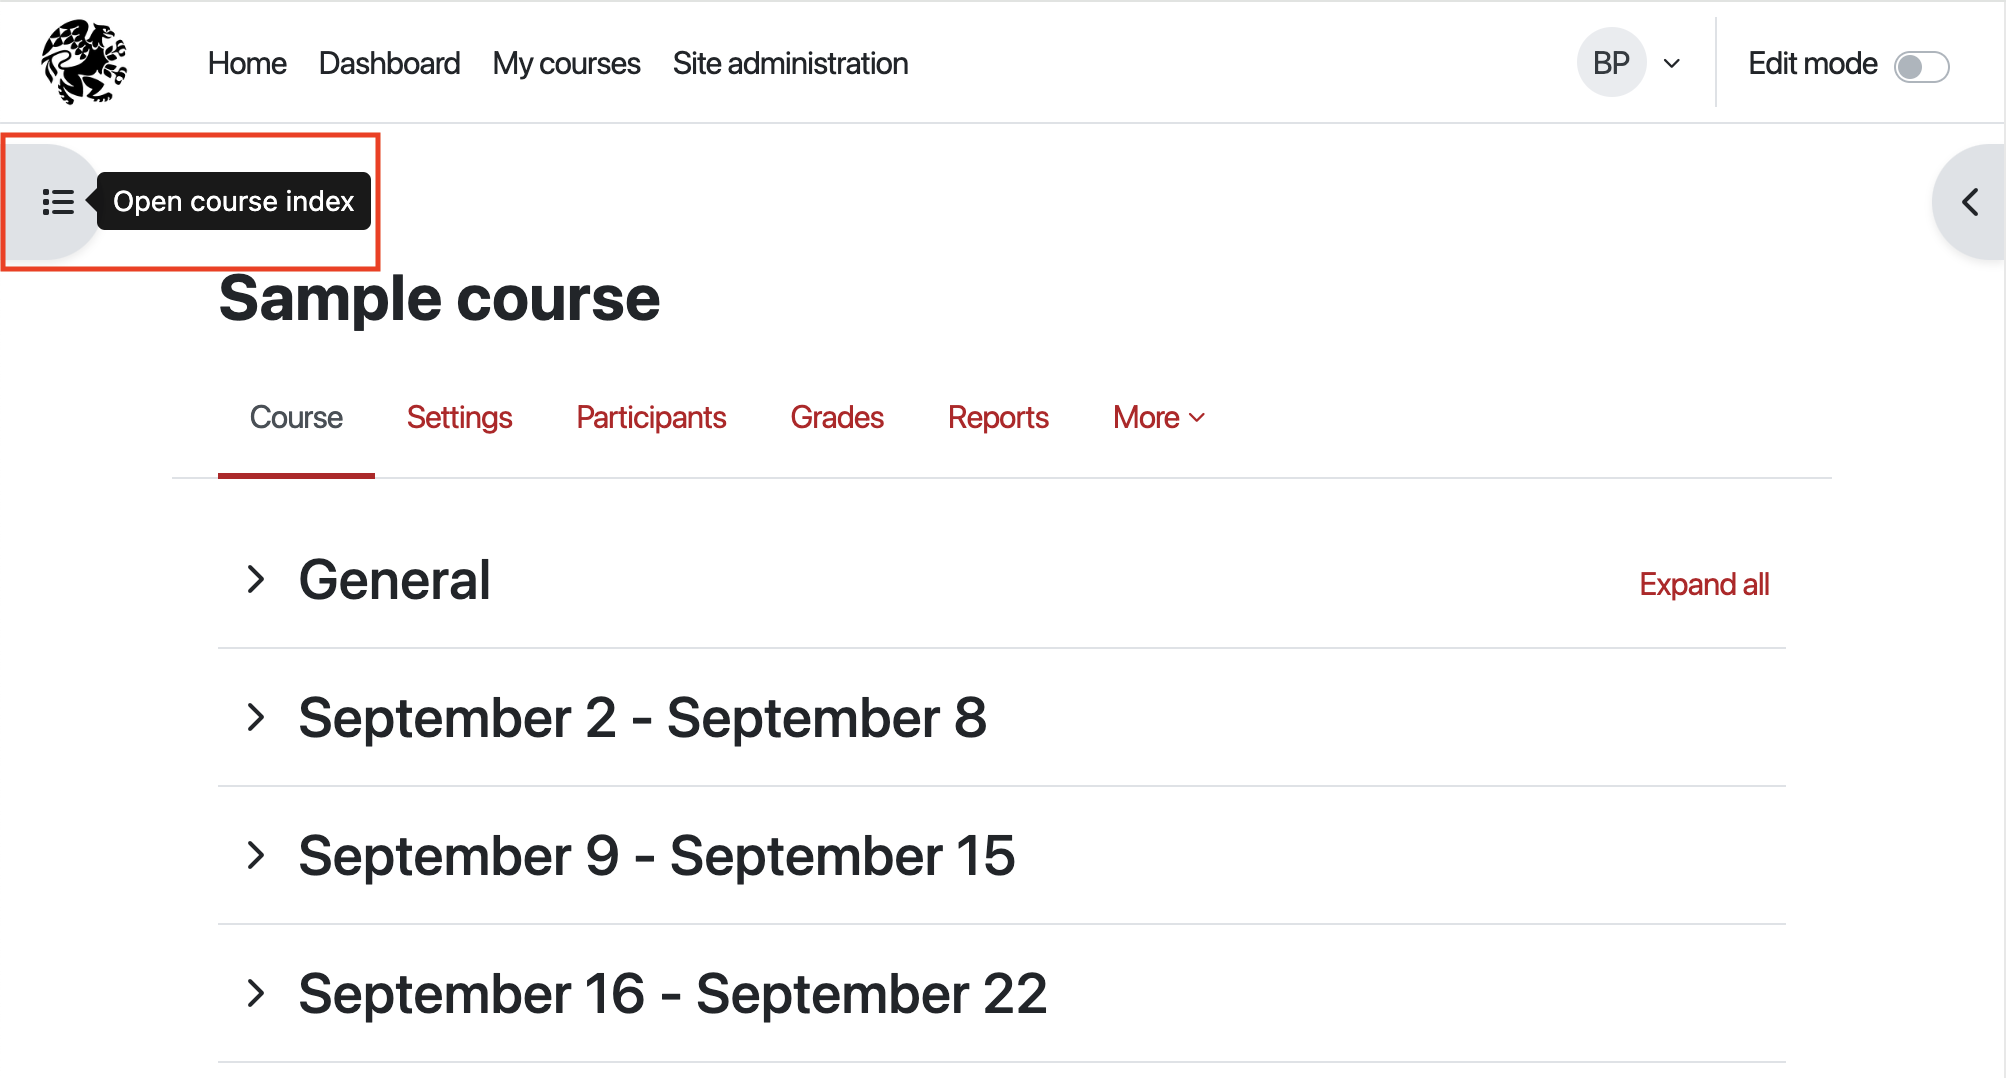Expand the General section chevron
The height and width of the screenshot is (1078, 2006).
256,580
